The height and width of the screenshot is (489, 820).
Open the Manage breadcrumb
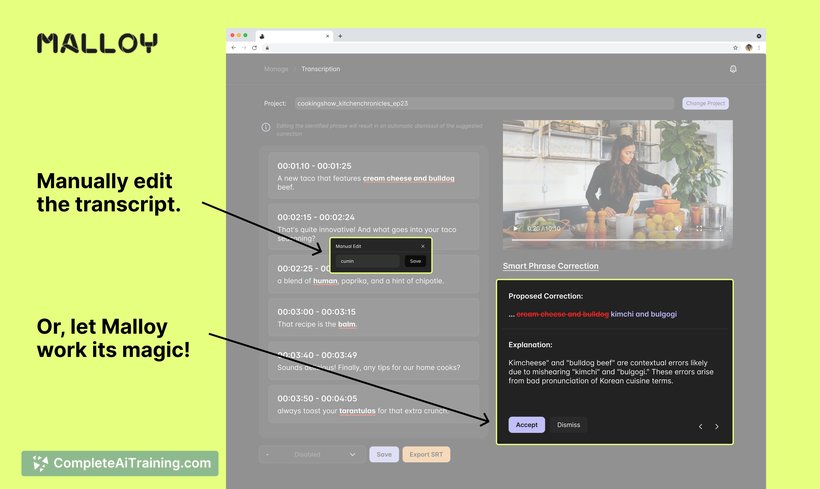click(x=276, y=69)
